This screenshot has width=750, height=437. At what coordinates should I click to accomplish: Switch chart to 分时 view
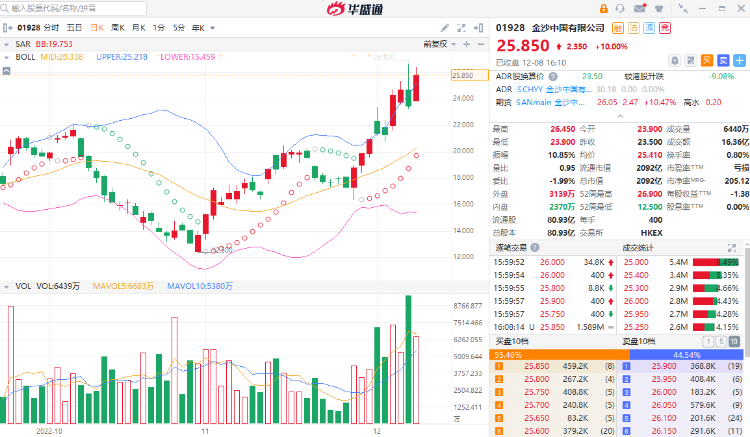(x=52, y=28)
